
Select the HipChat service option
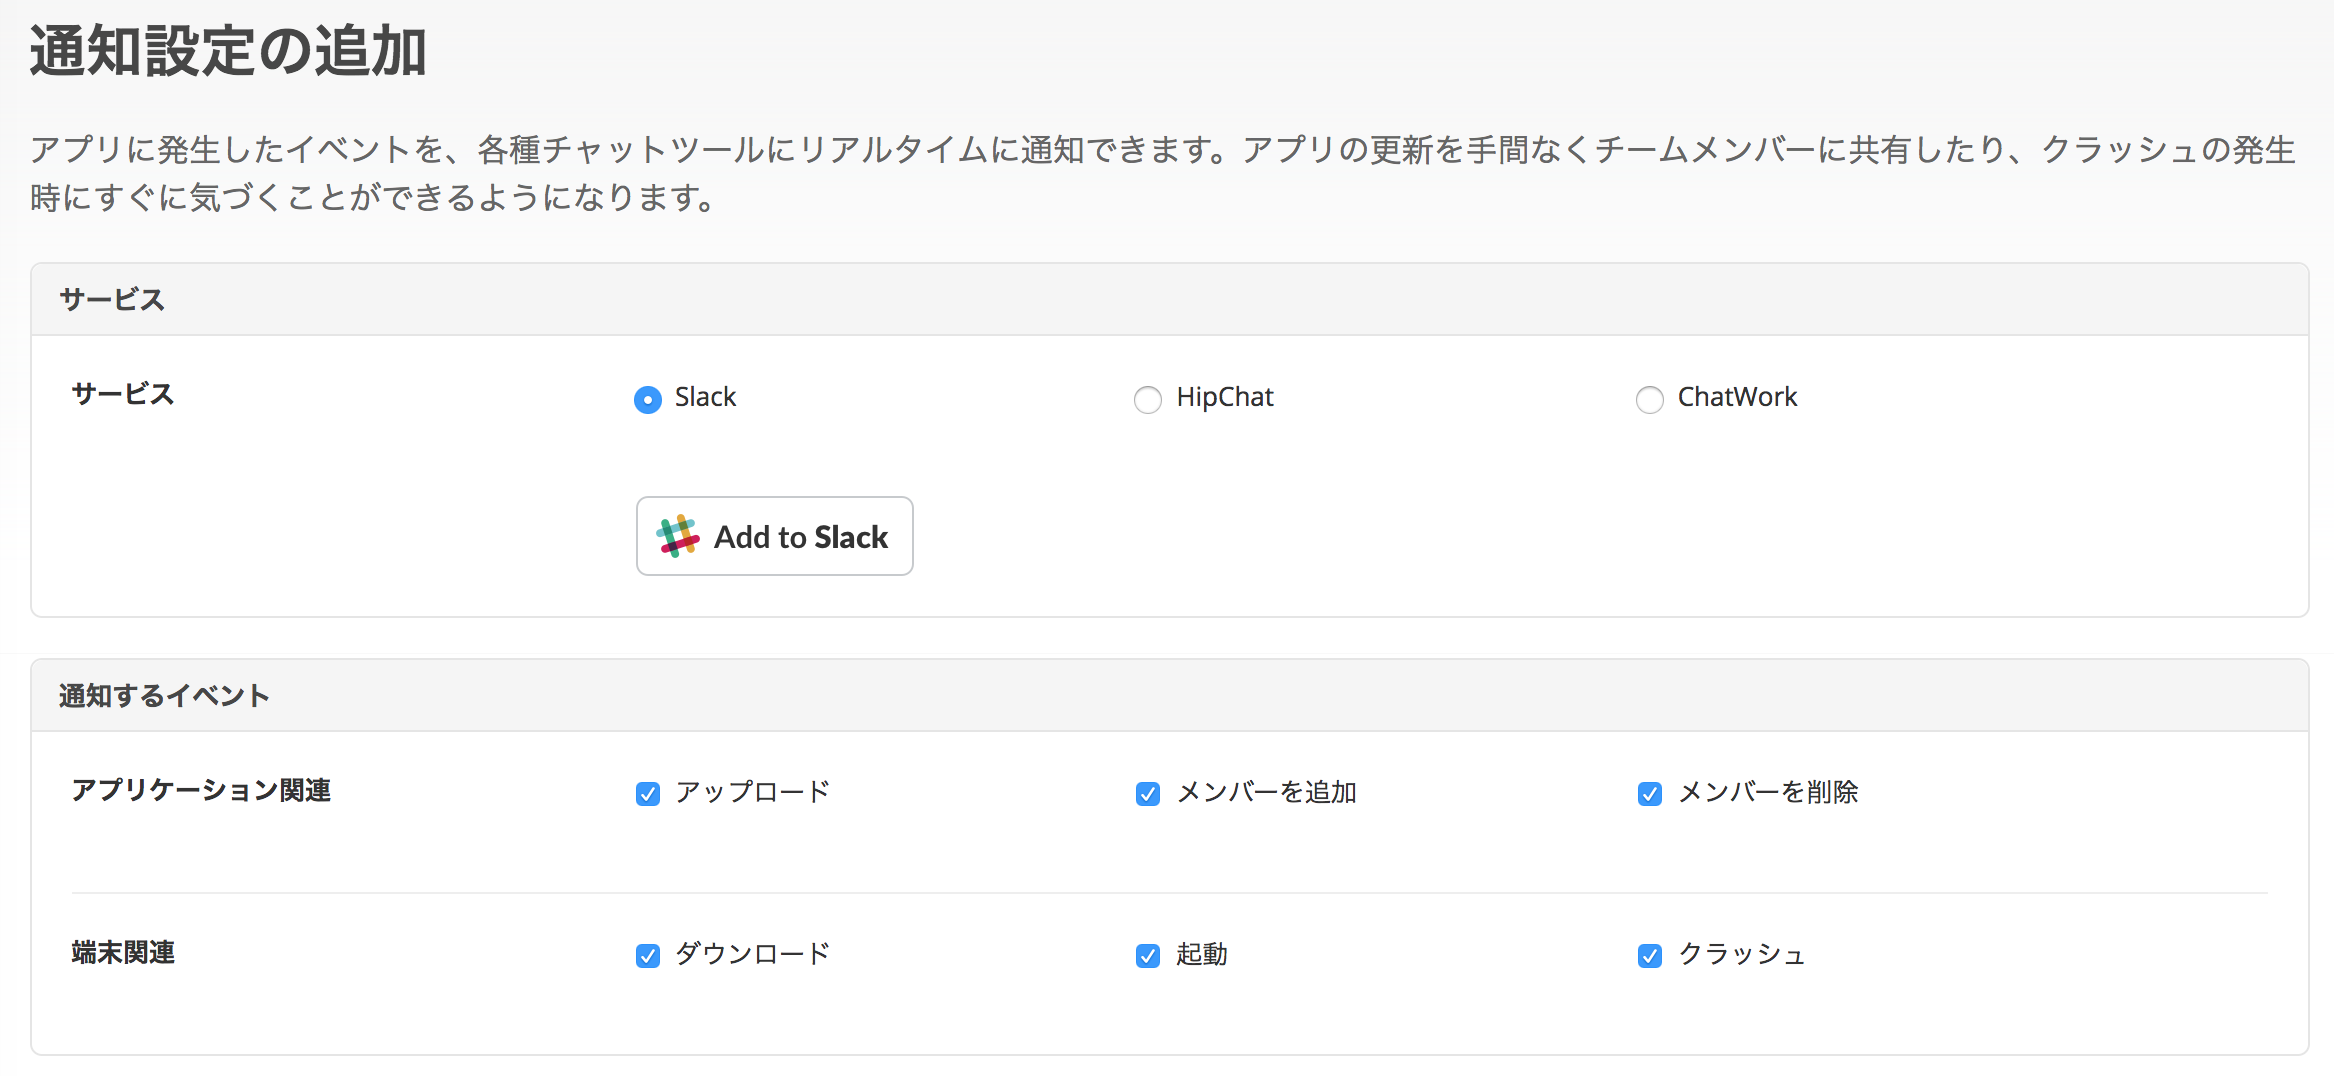[x=1148, y=399]
